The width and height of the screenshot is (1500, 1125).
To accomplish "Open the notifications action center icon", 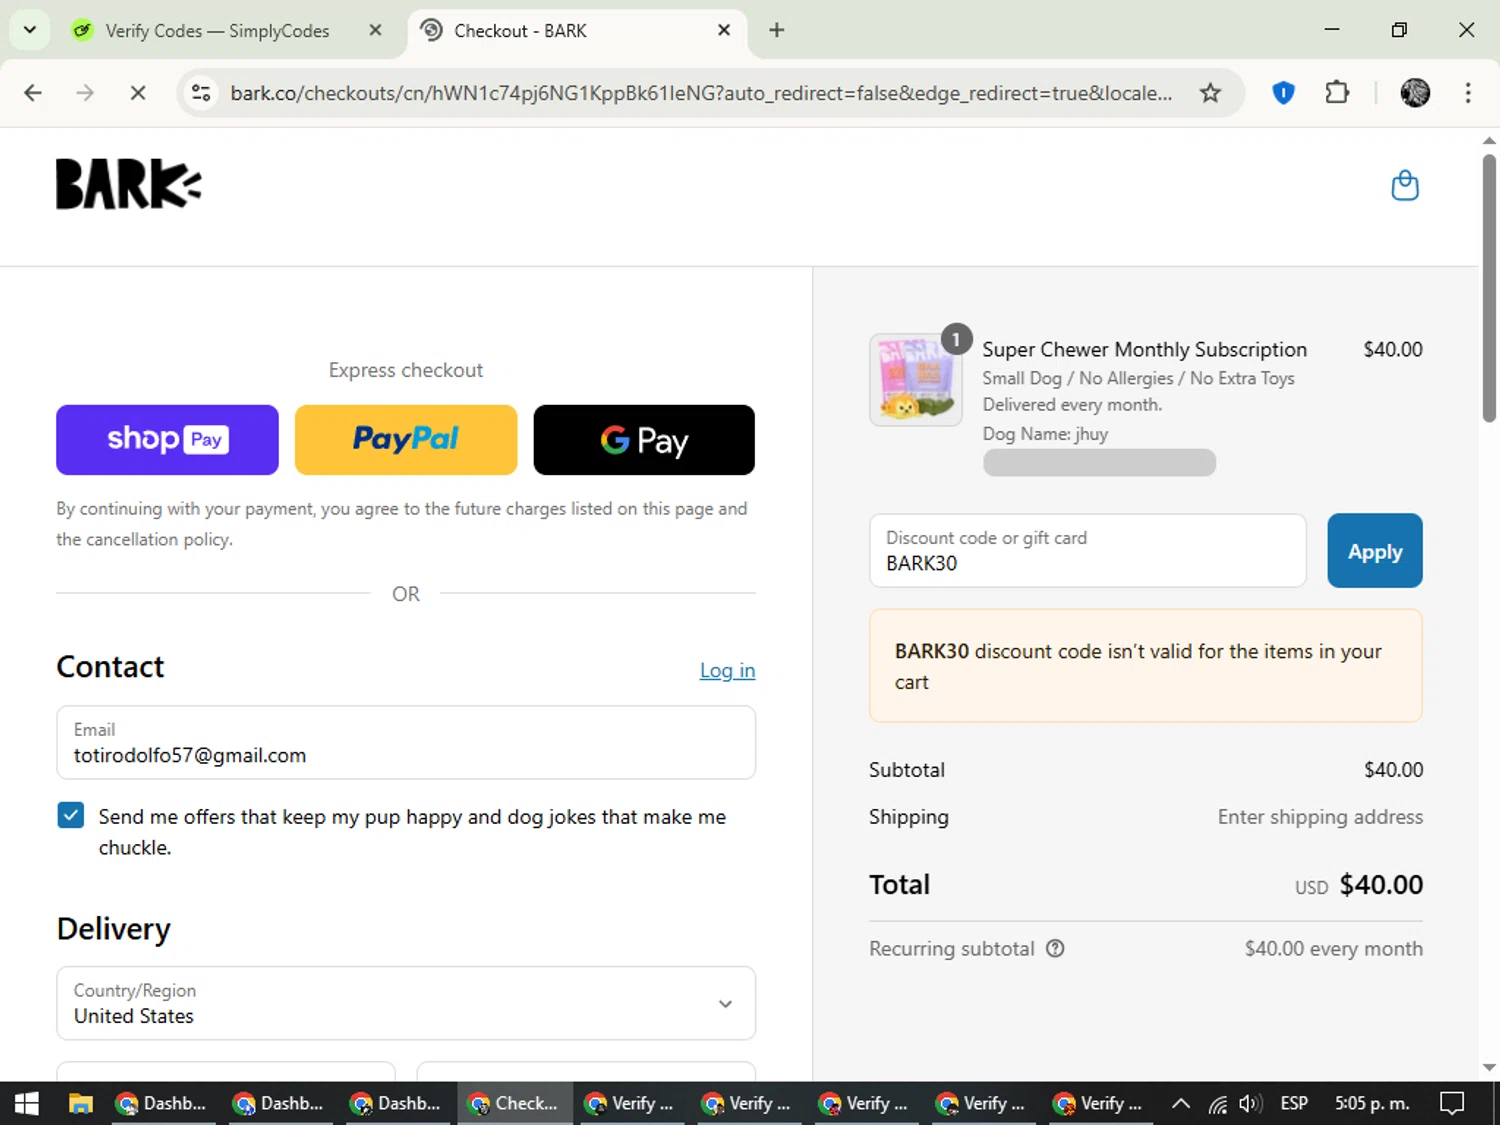I will (x=1451, y=1103).
